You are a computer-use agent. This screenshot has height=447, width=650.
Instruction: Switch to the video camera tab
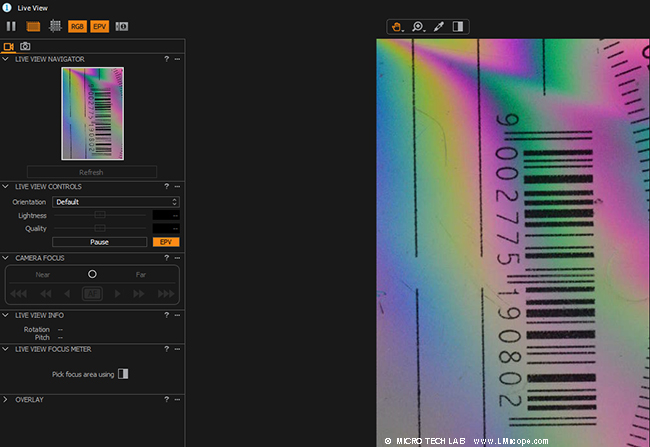[x=9, y=46]
